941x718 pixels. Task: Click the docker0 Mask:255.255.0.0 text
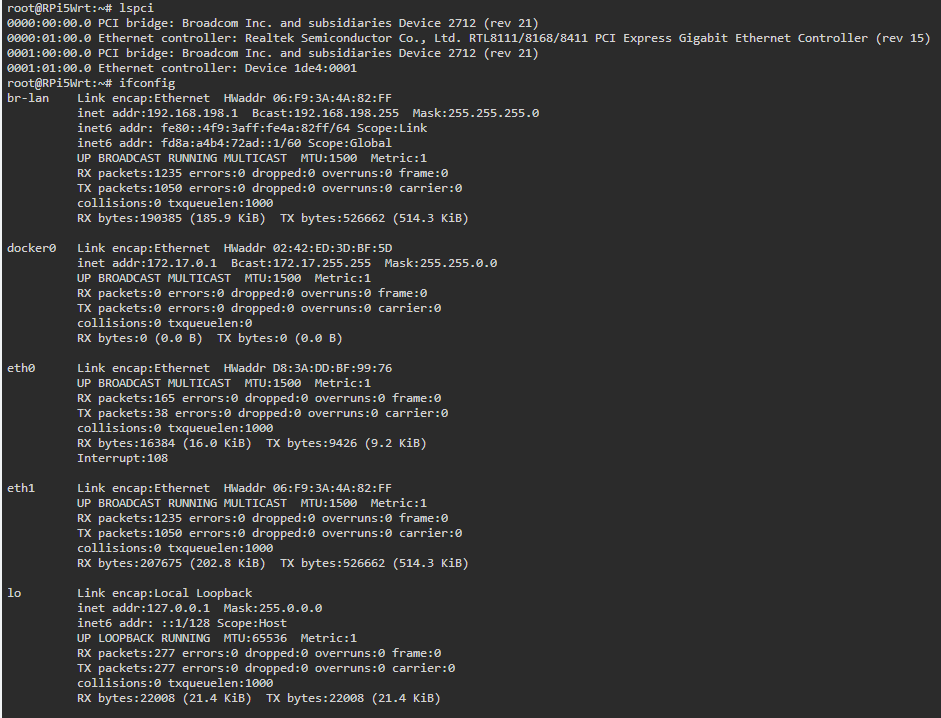point(440,264)
